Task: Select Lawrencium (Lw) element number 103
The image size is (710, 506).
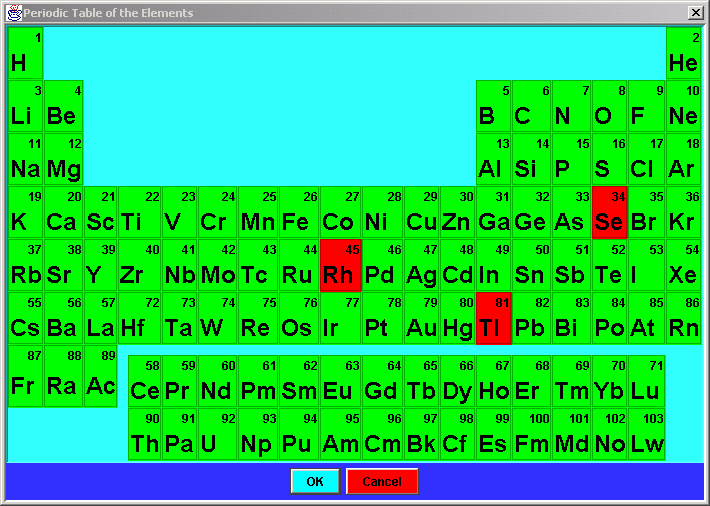Action: [x=646, y=434]
